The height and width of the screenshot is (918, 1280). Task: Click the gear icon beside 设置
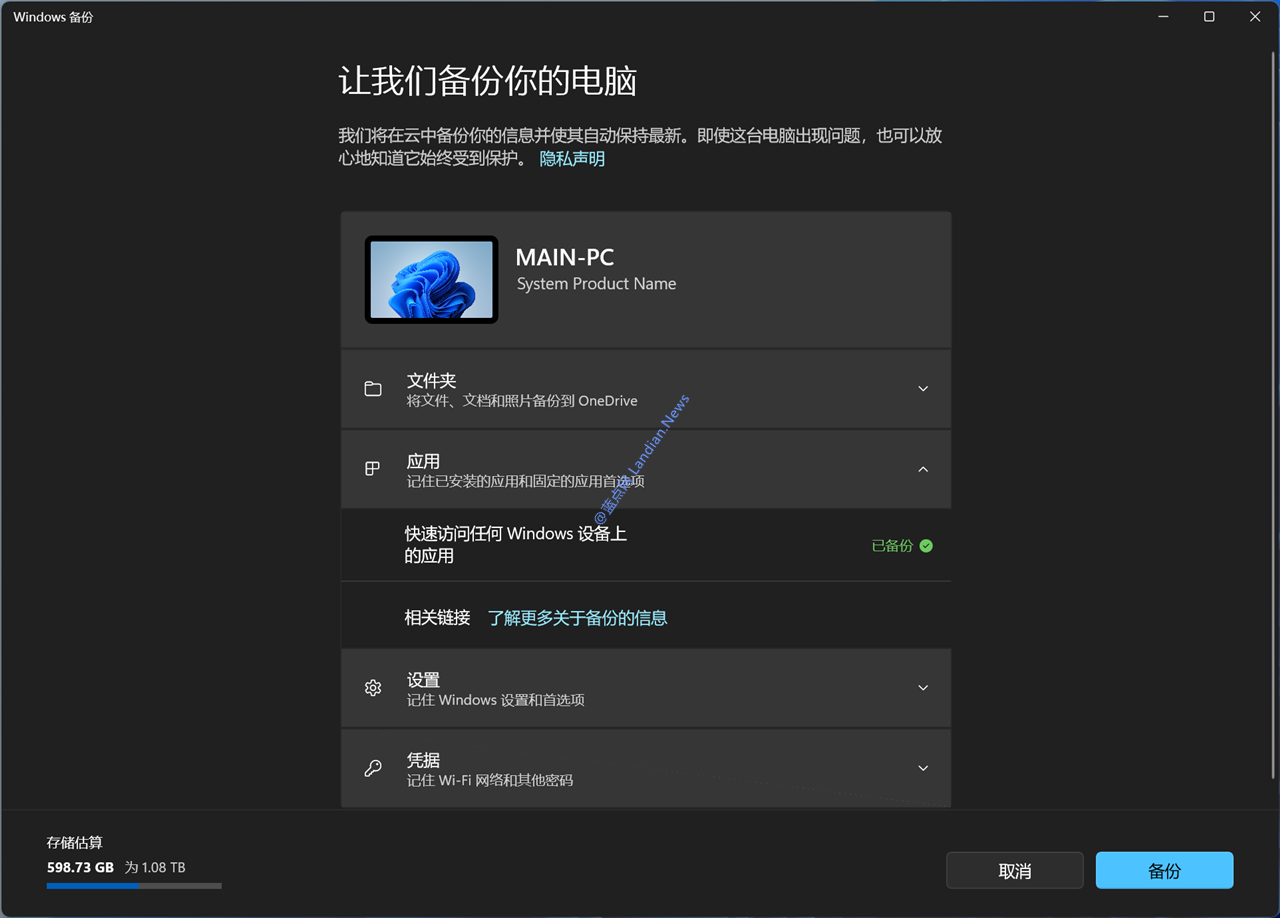373,688
